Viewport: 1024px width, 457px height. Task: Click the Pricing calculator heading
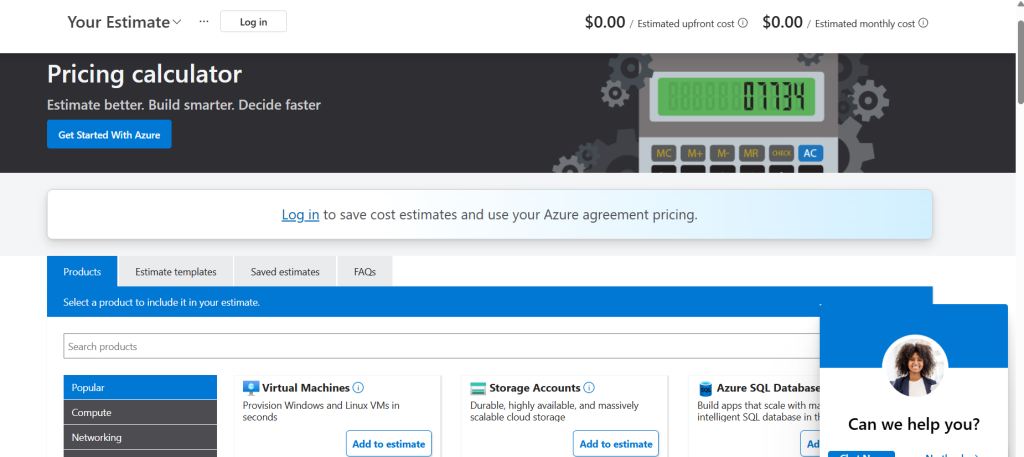[x=144, y=74]
